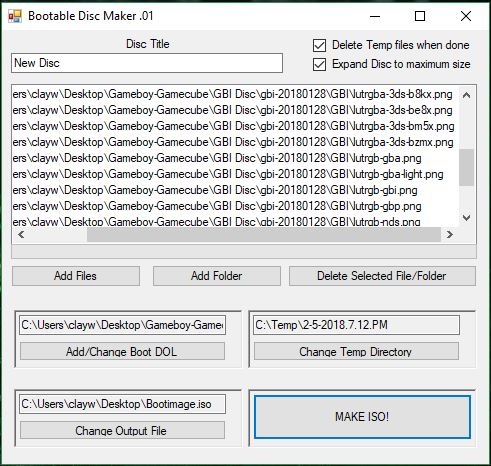
Task: Toggle Expand Disc to maximum size
Action: pyautogui.click(x=319, y=64)
